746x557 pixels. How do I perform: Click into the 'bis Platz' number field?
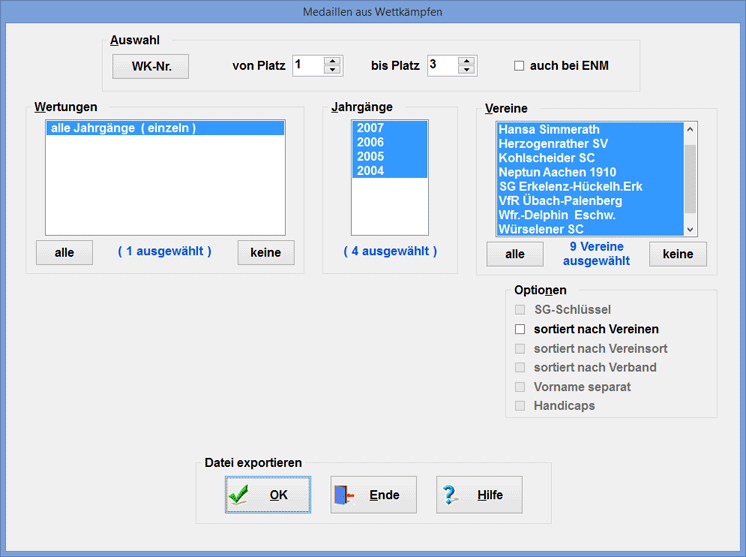(441, 65)
